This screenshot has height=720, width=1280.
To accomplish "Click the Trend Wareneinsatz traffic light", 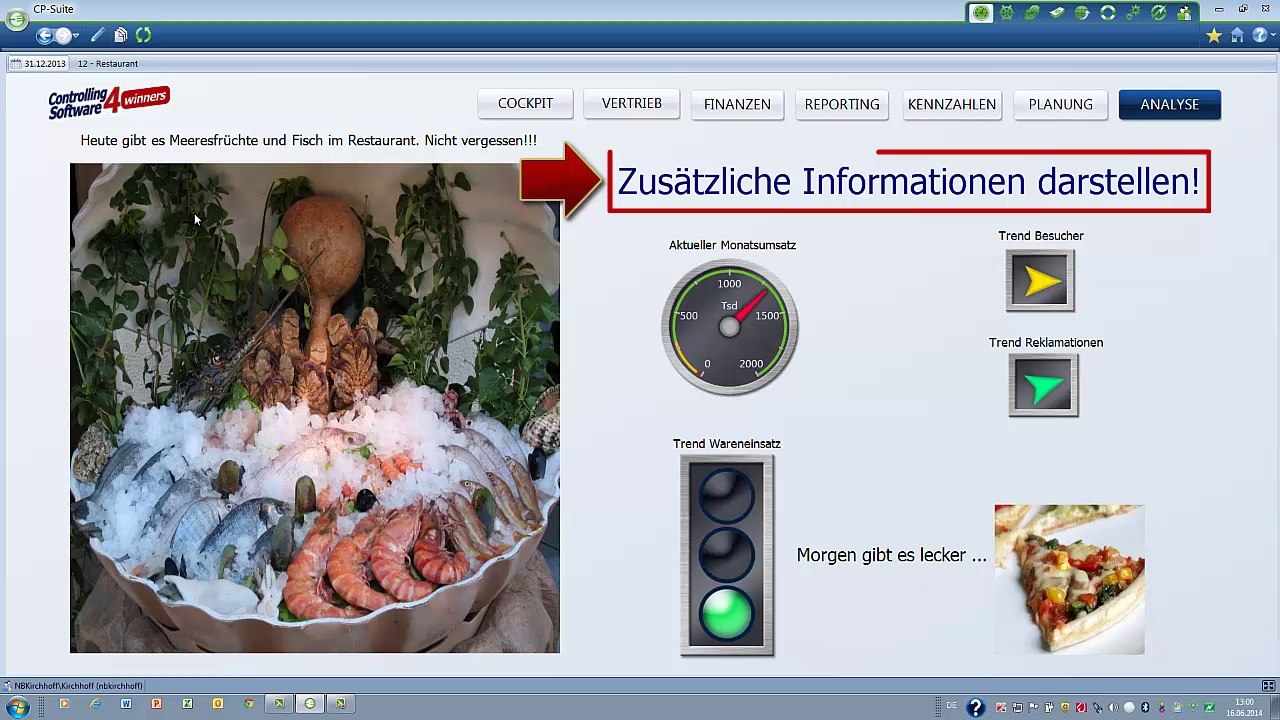I will (727, 556).
